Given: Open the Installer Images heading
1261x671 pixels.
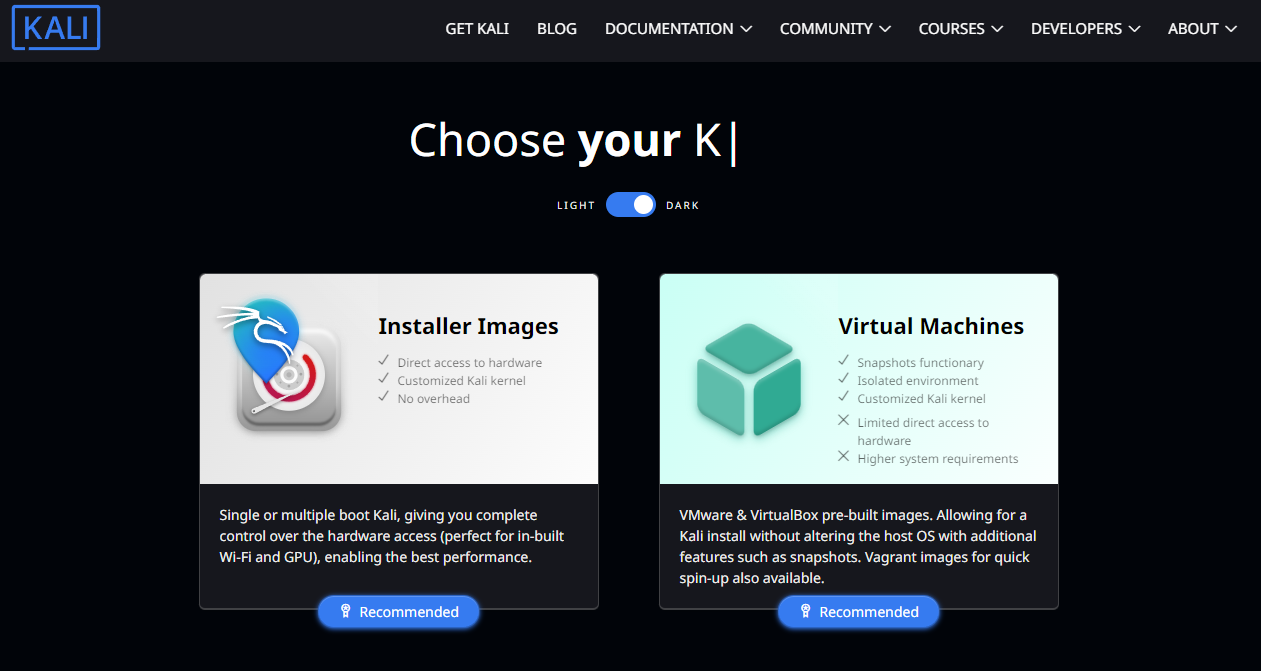Looking at the screenshot, I should 468,326.
